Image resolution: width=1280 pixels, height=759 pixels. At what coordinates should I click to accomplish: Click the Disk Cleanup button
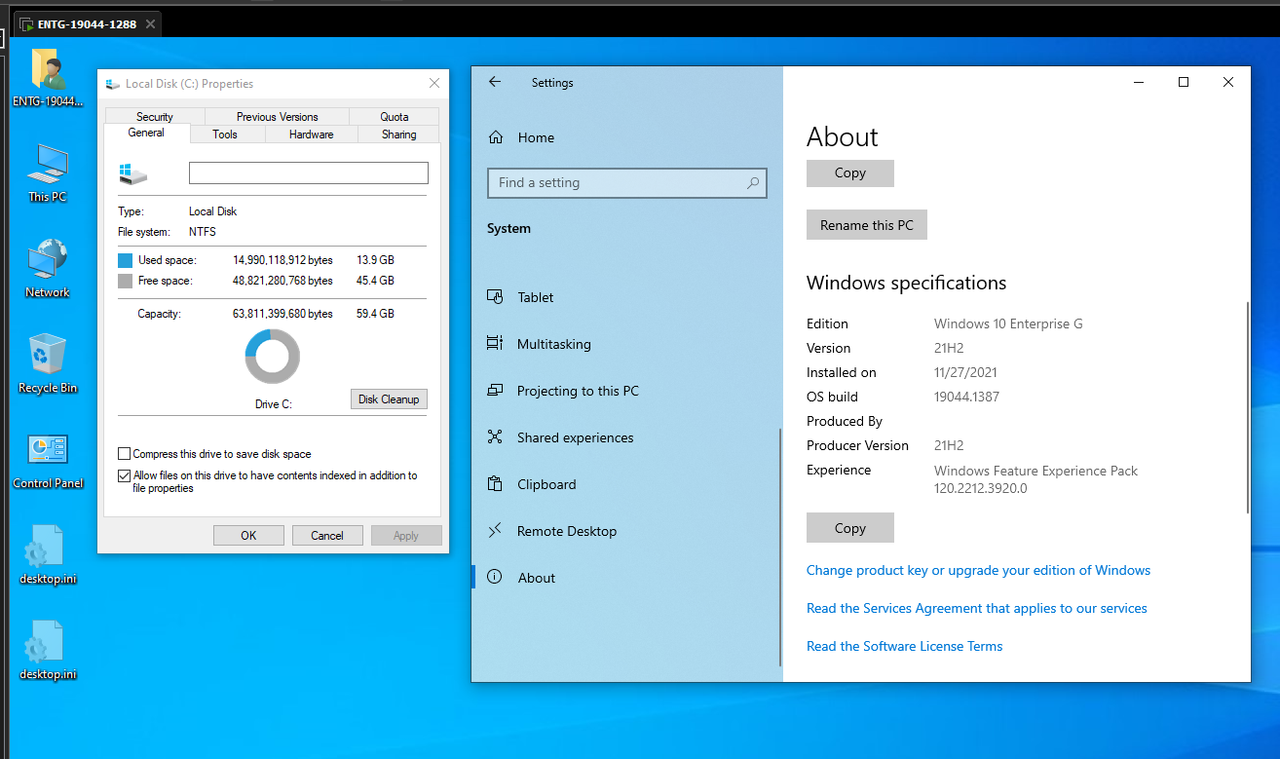pos(389,399)
